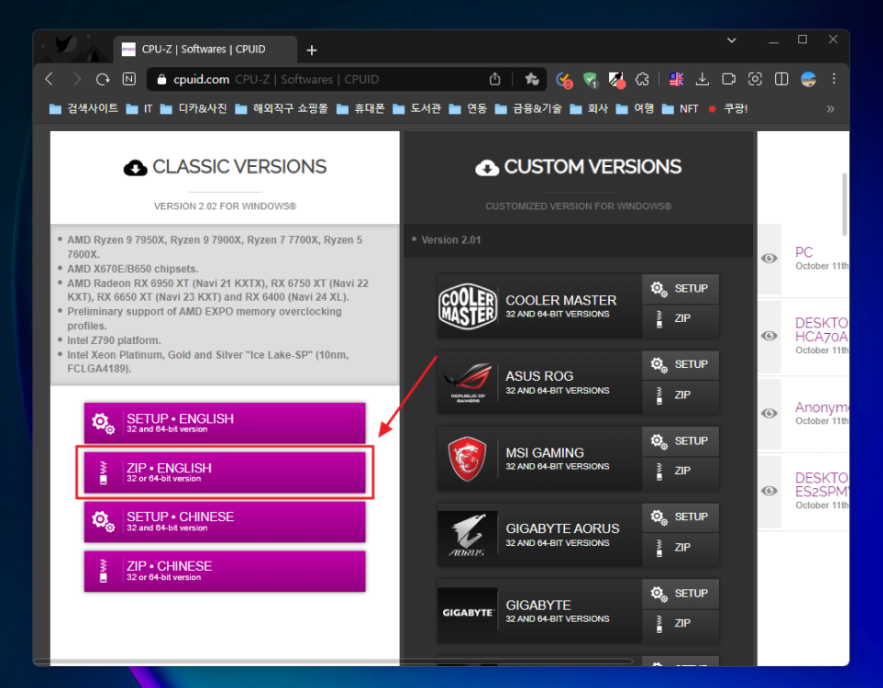The image size is (883, 688).
Task: Open the green shield extension icon
Action: point(590,80)
